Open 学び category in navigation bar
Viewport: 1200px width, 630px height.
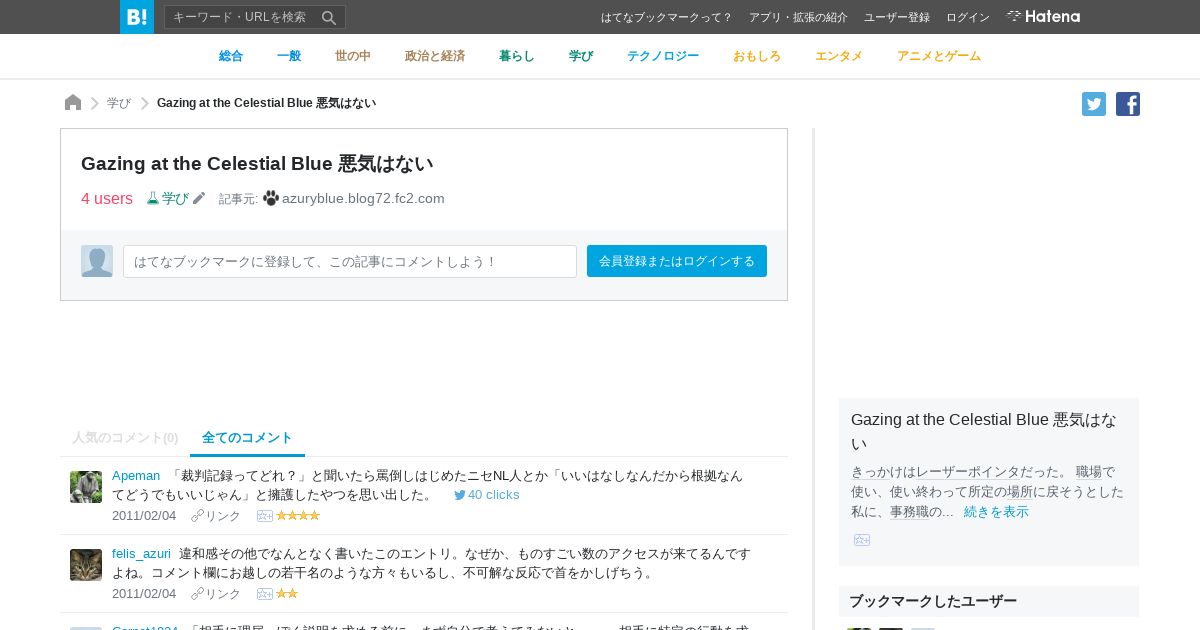click(581, 56)
